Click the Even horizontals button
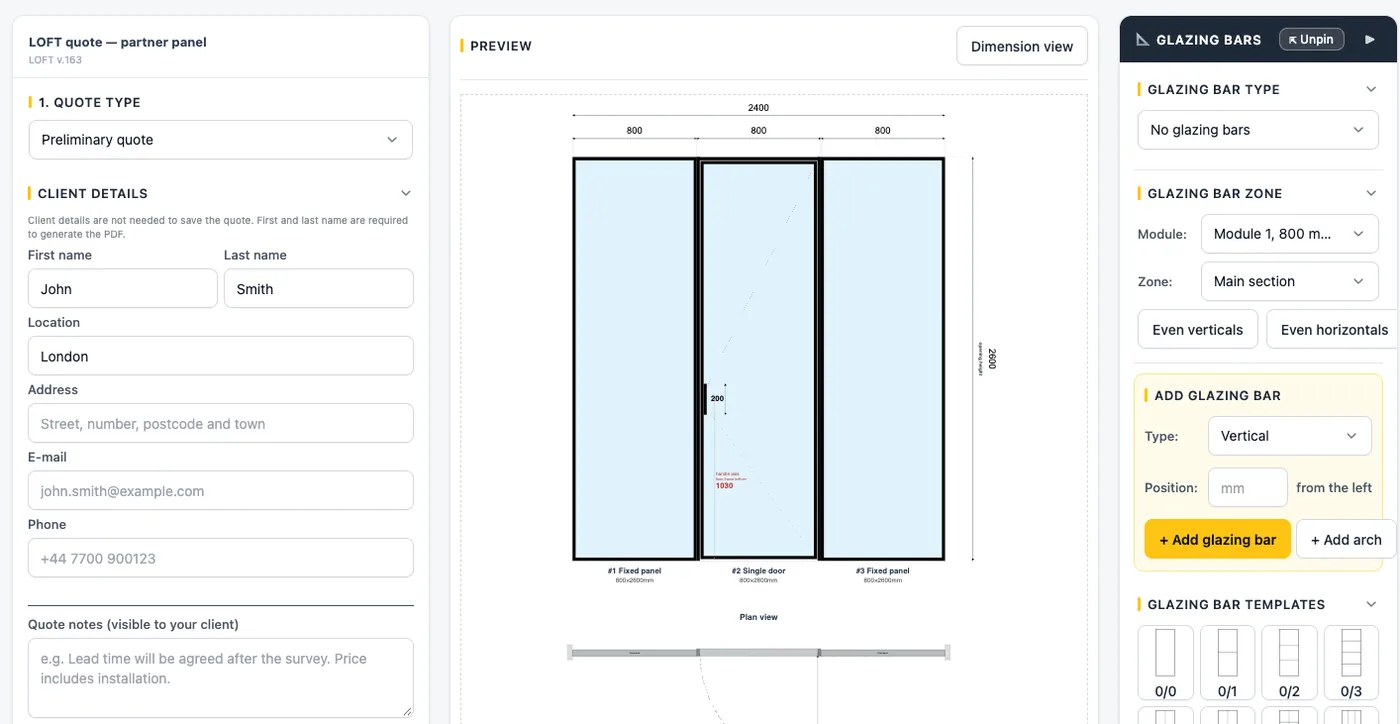Screen dimensions: 1400x724 click(x=1334, y=329)
